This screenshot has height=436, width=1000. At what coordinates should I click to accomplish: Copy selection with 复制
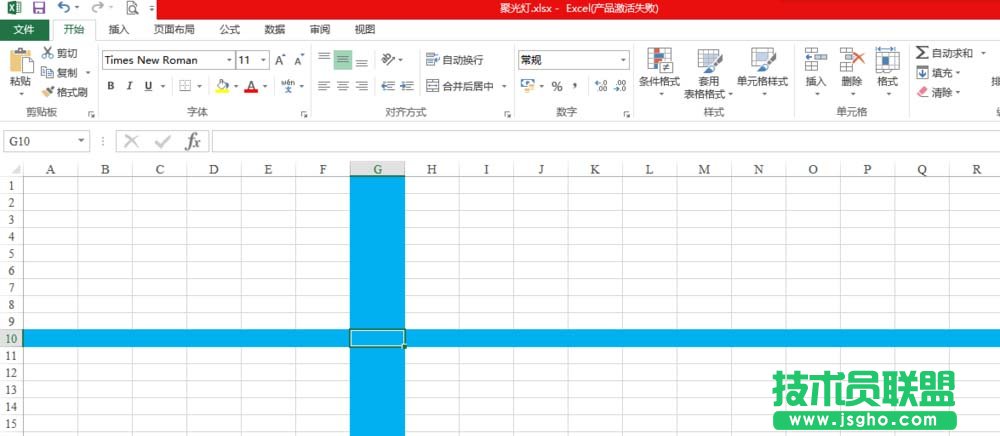click(x=59, y=73)
